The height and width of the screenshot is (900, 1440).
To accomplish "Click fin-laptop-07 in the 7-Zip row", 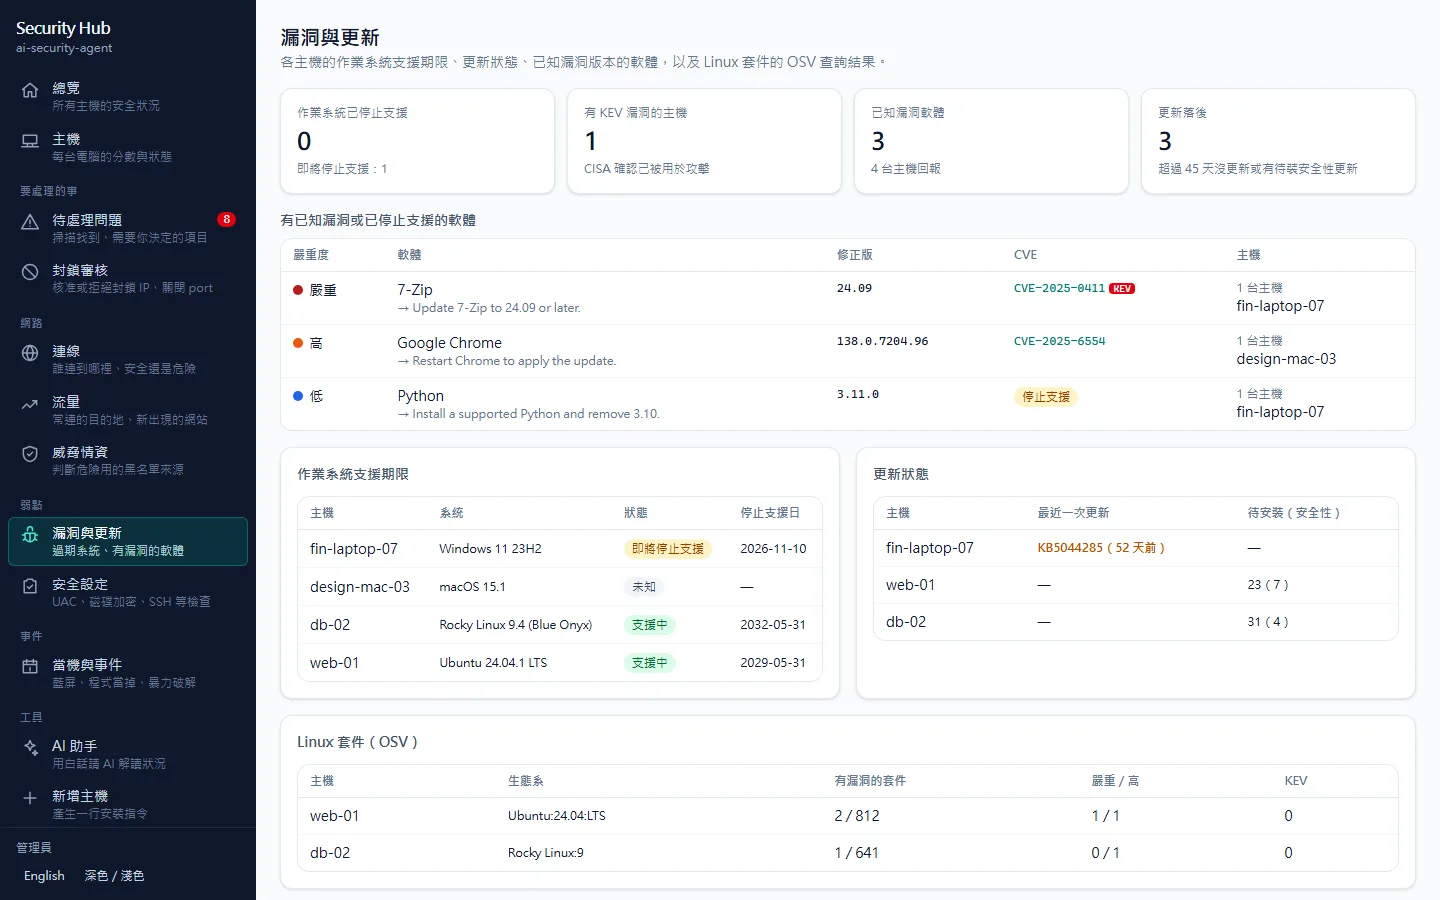I will point(1280,306).
